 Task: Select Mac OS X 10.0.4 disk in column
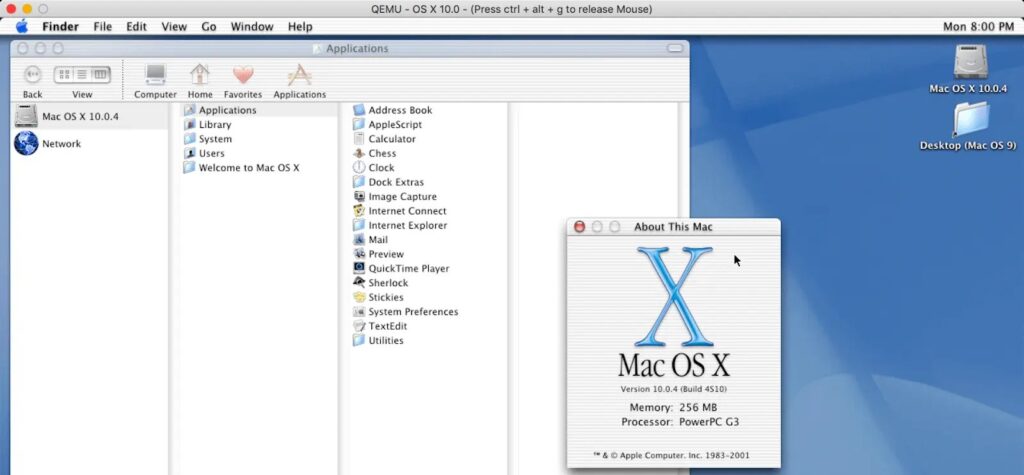click(89, 116)
